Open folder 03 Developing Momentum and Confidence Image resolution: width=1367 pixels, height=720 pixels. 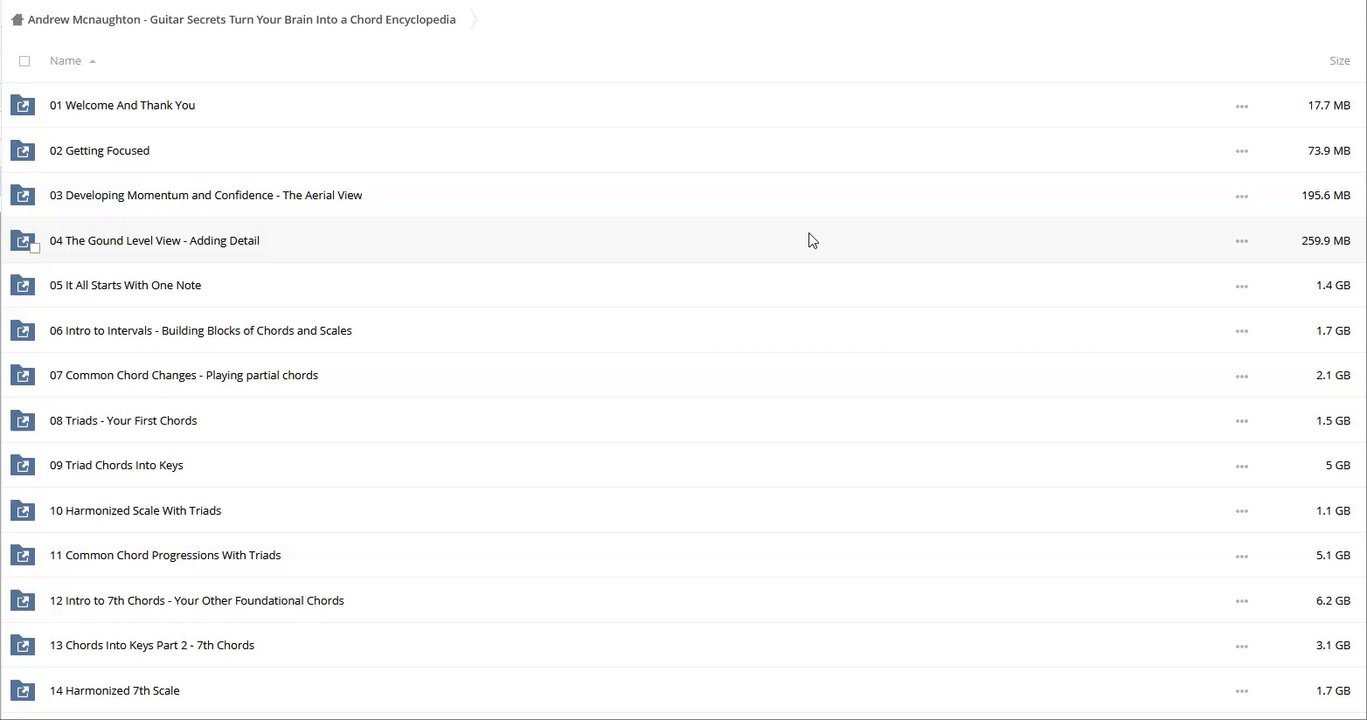click(x=206, y=195)
